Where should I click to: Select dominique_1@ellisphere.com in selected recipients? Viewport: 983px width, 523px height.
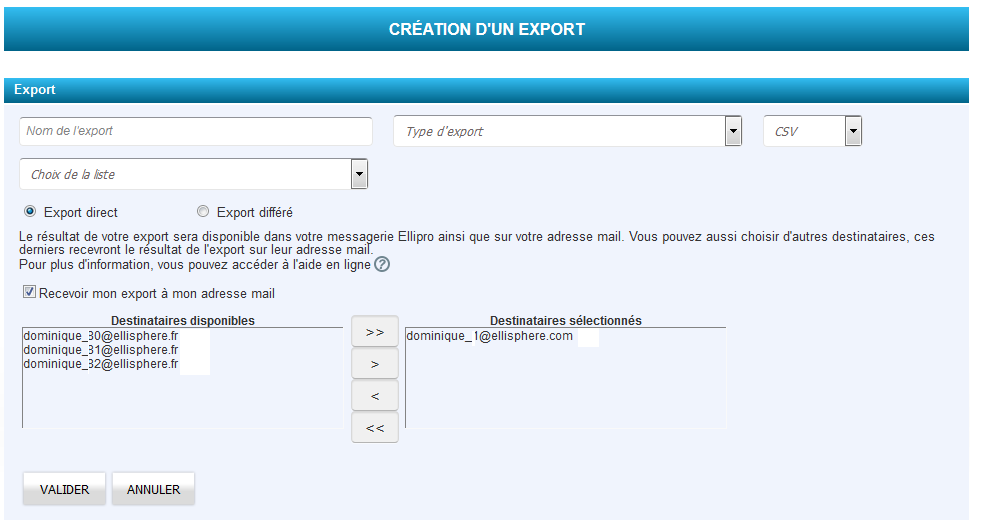(x=489, y=337)
